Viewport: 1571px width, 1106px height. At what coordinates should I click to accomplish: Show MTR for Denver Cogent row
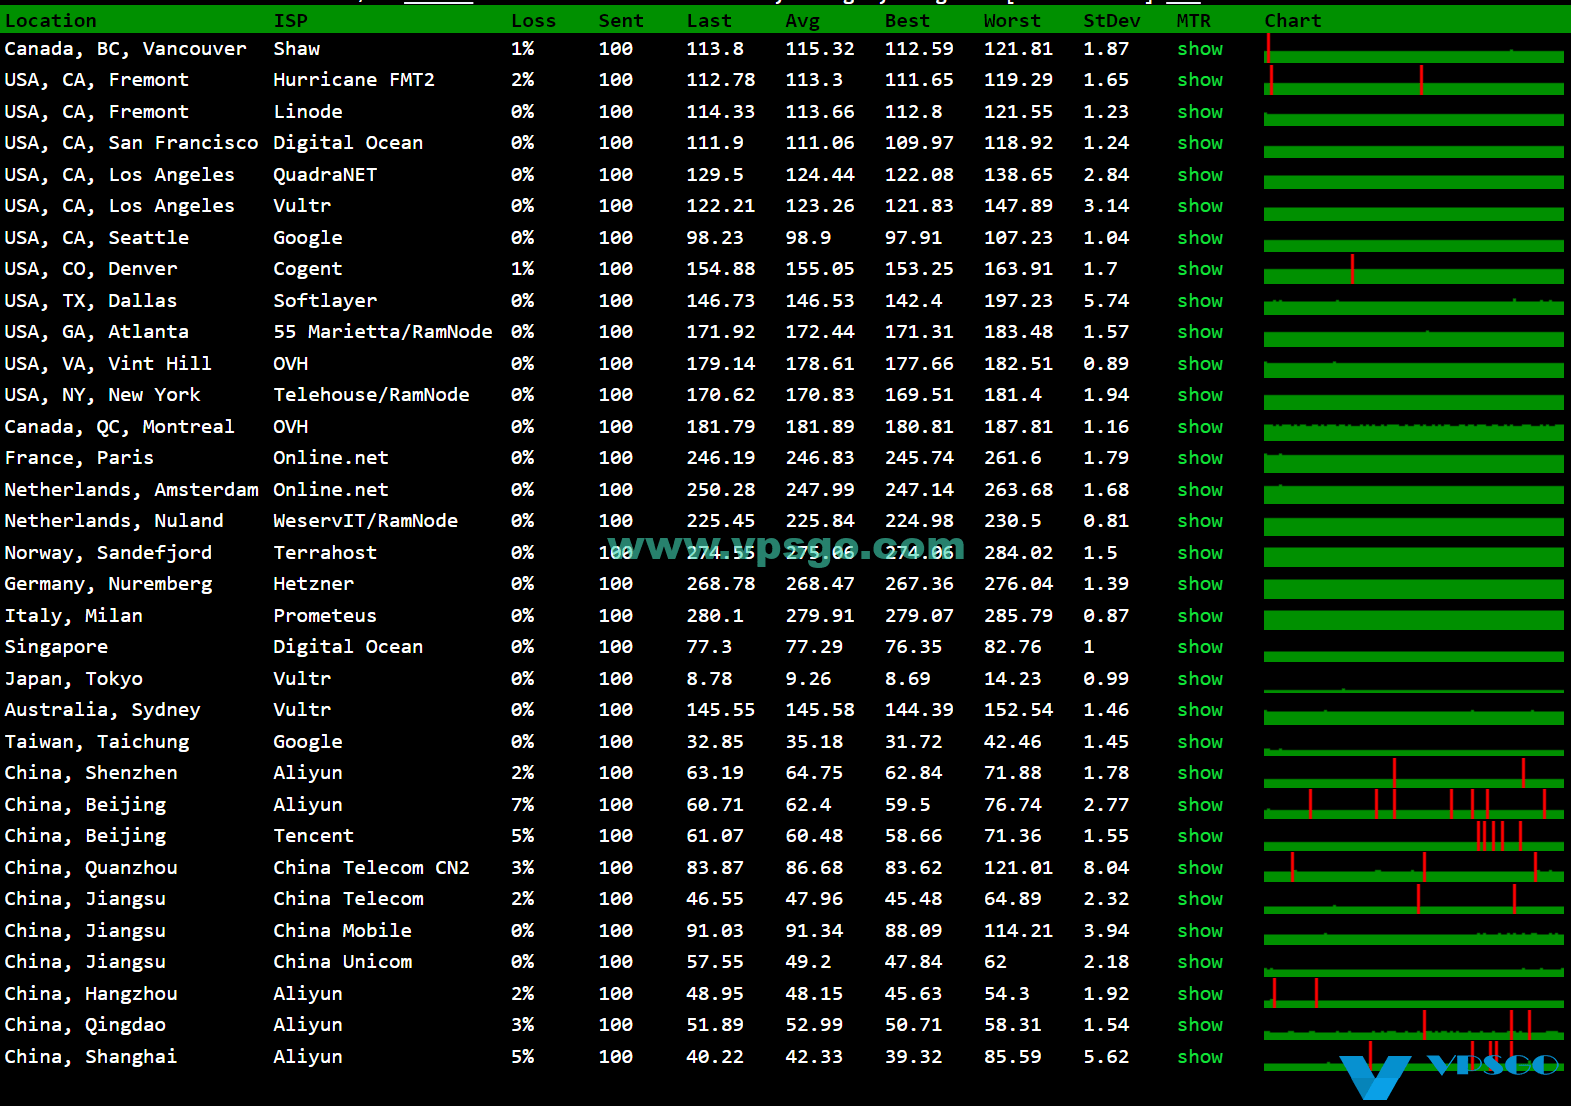pos(1199,269)
